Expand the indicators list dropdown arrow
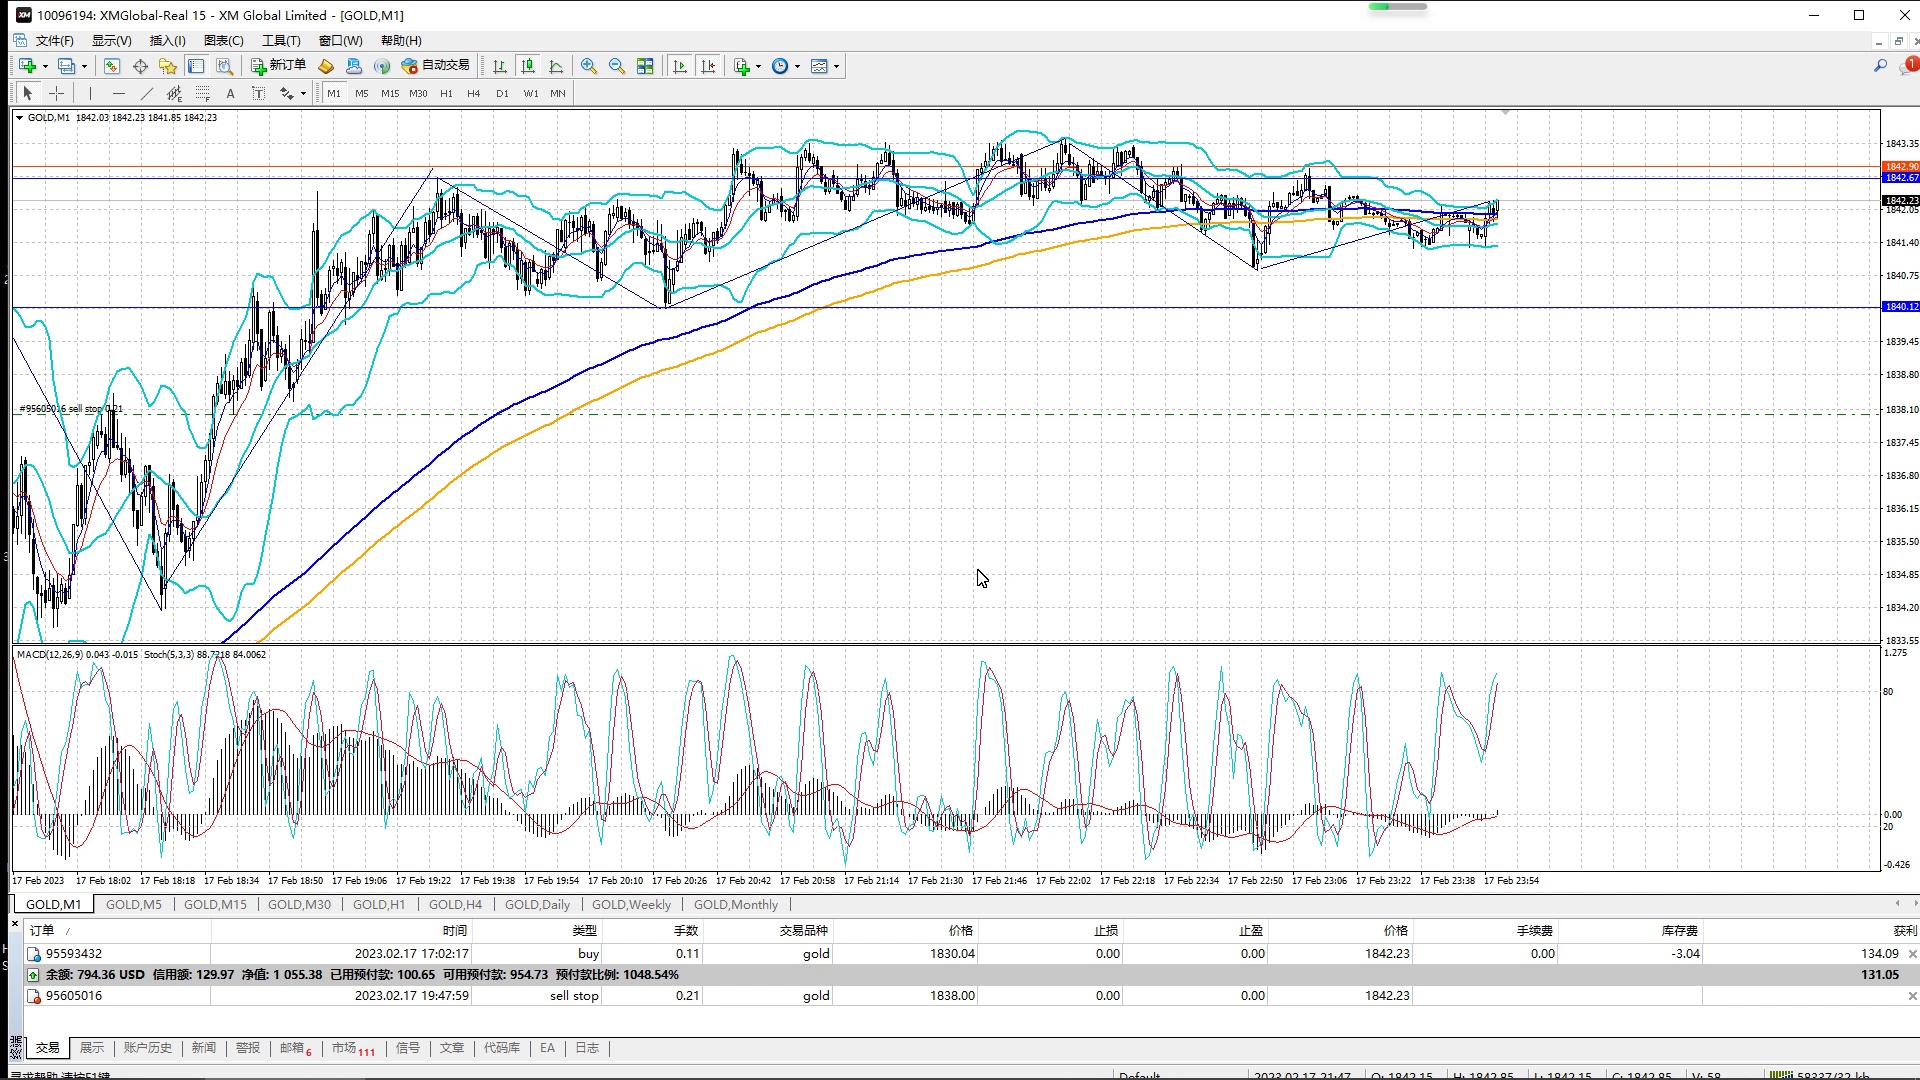Image resolution: width=1920 pixels, height=1080 pixels. click(x=758, y=67)
